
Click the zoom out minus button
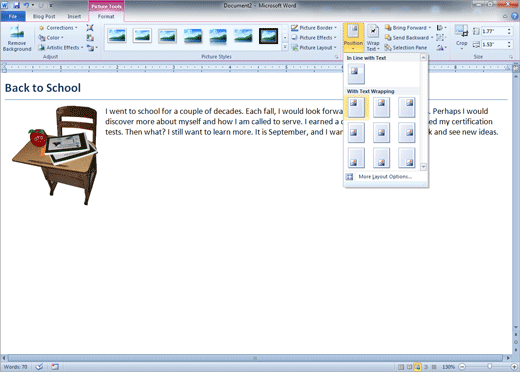coord(462,367)
